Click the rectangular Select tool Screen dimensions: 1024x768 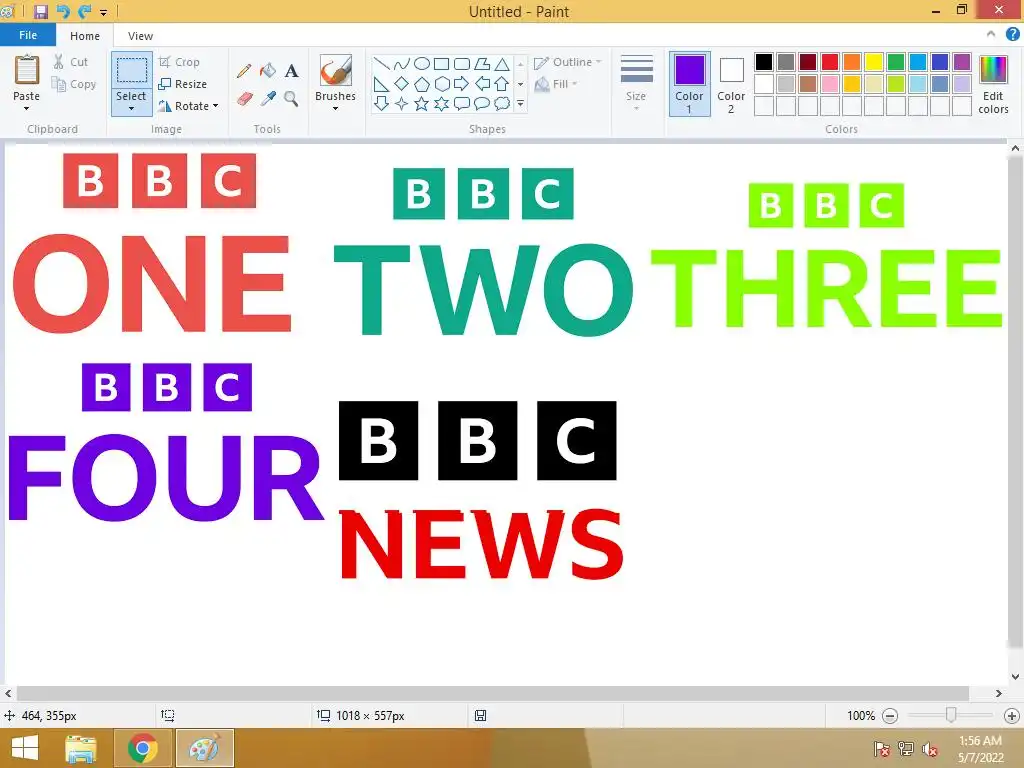click(132, 70)
